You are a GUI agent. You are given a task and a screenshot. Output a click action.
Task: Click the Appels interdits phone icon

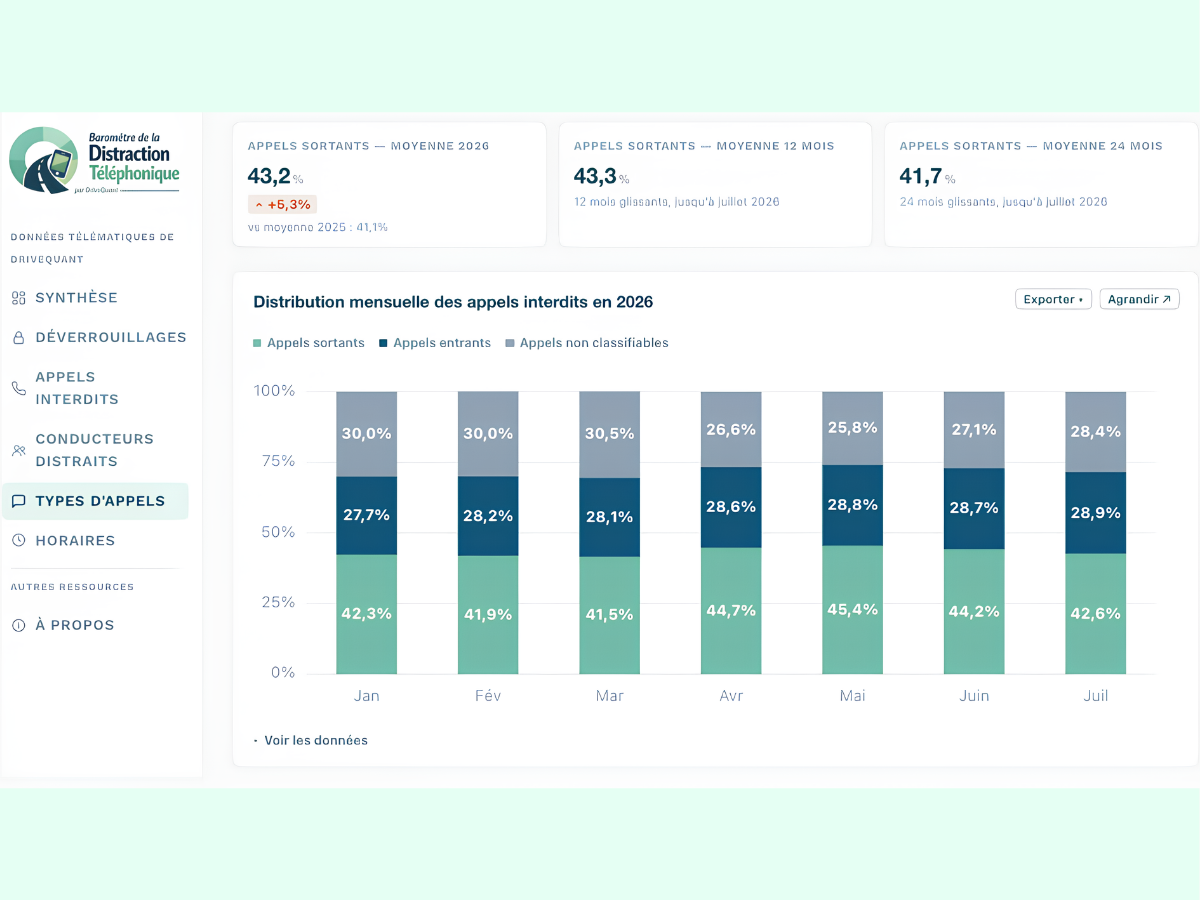click(18, 388)
